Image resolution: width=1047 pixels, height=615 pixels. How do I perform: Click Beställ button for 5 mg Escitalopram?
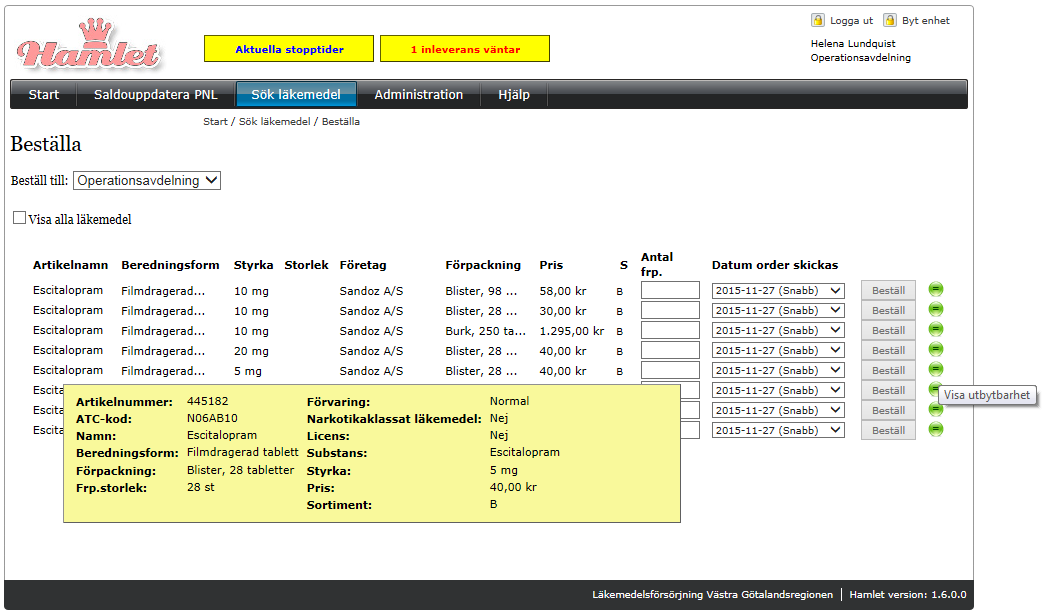(x=888, y=371)
